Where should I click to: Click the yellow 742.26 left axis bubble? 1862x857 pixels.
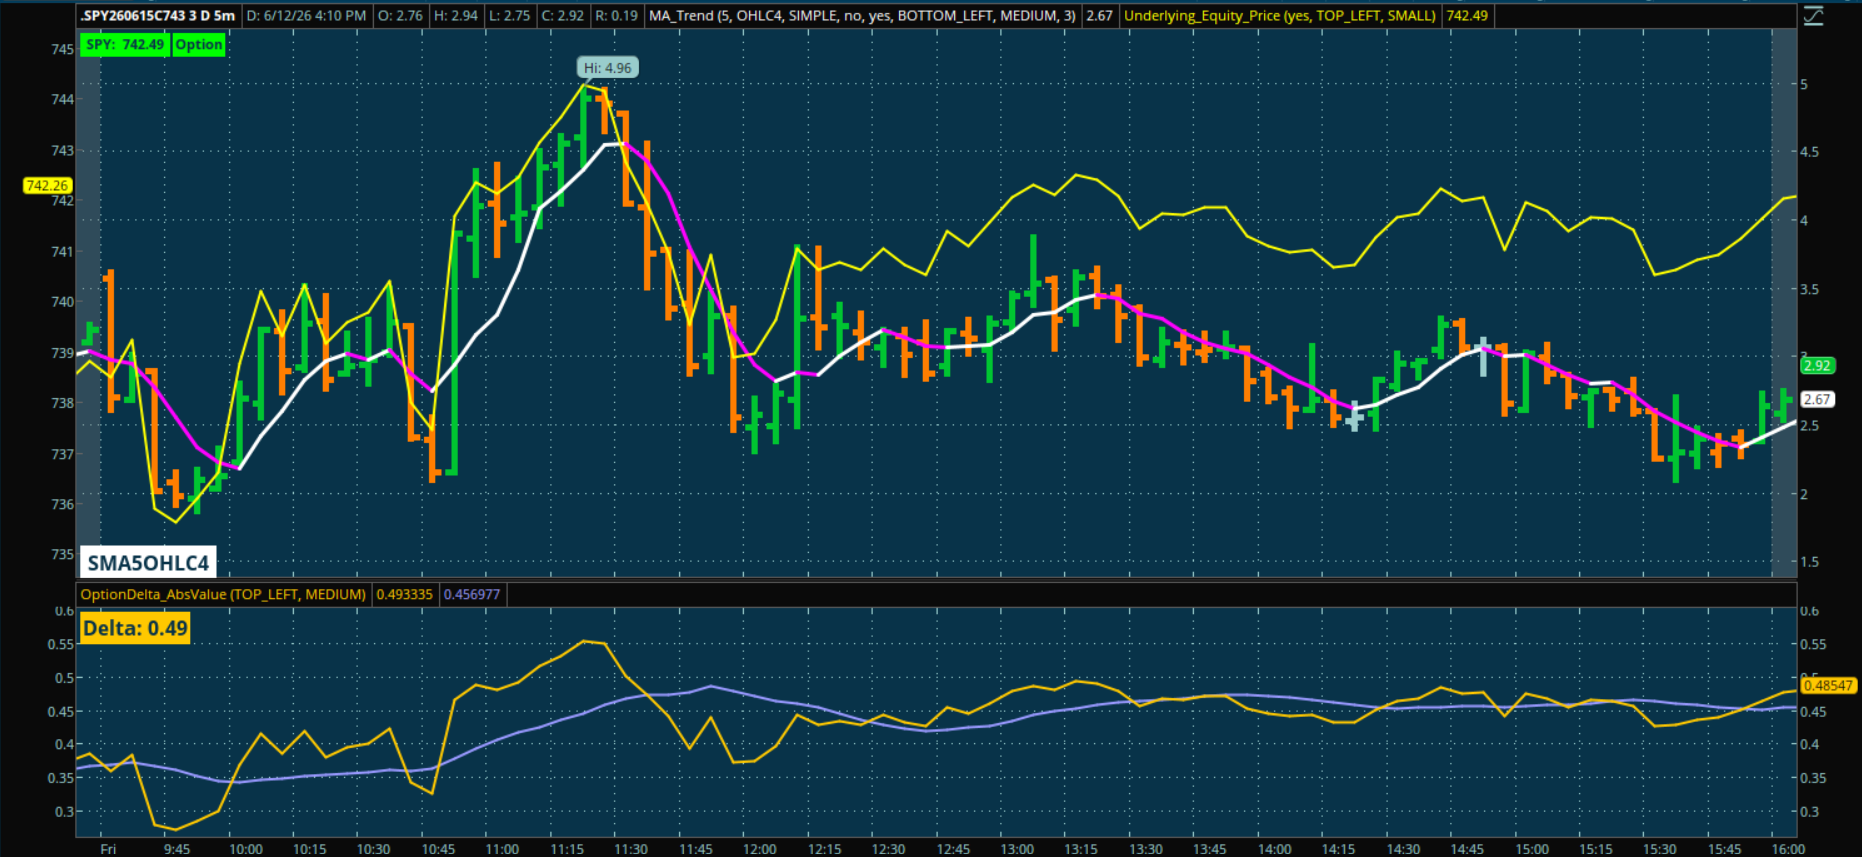click(47, 186)
